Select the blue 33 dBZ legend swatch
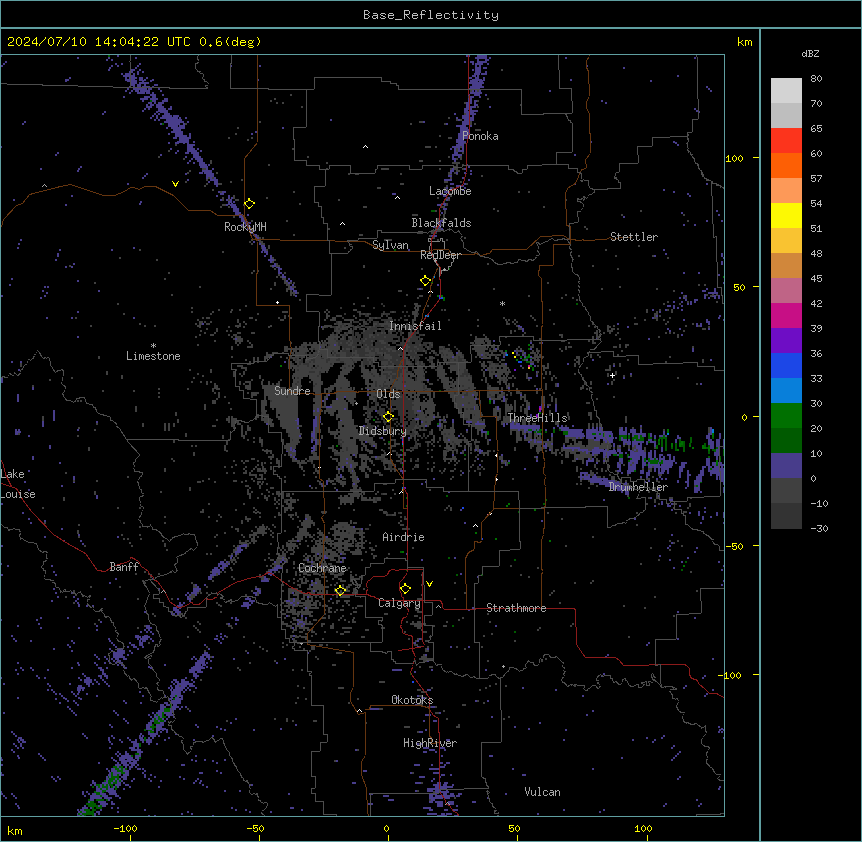The image size is (862, 842). click(x=786, y=365)
